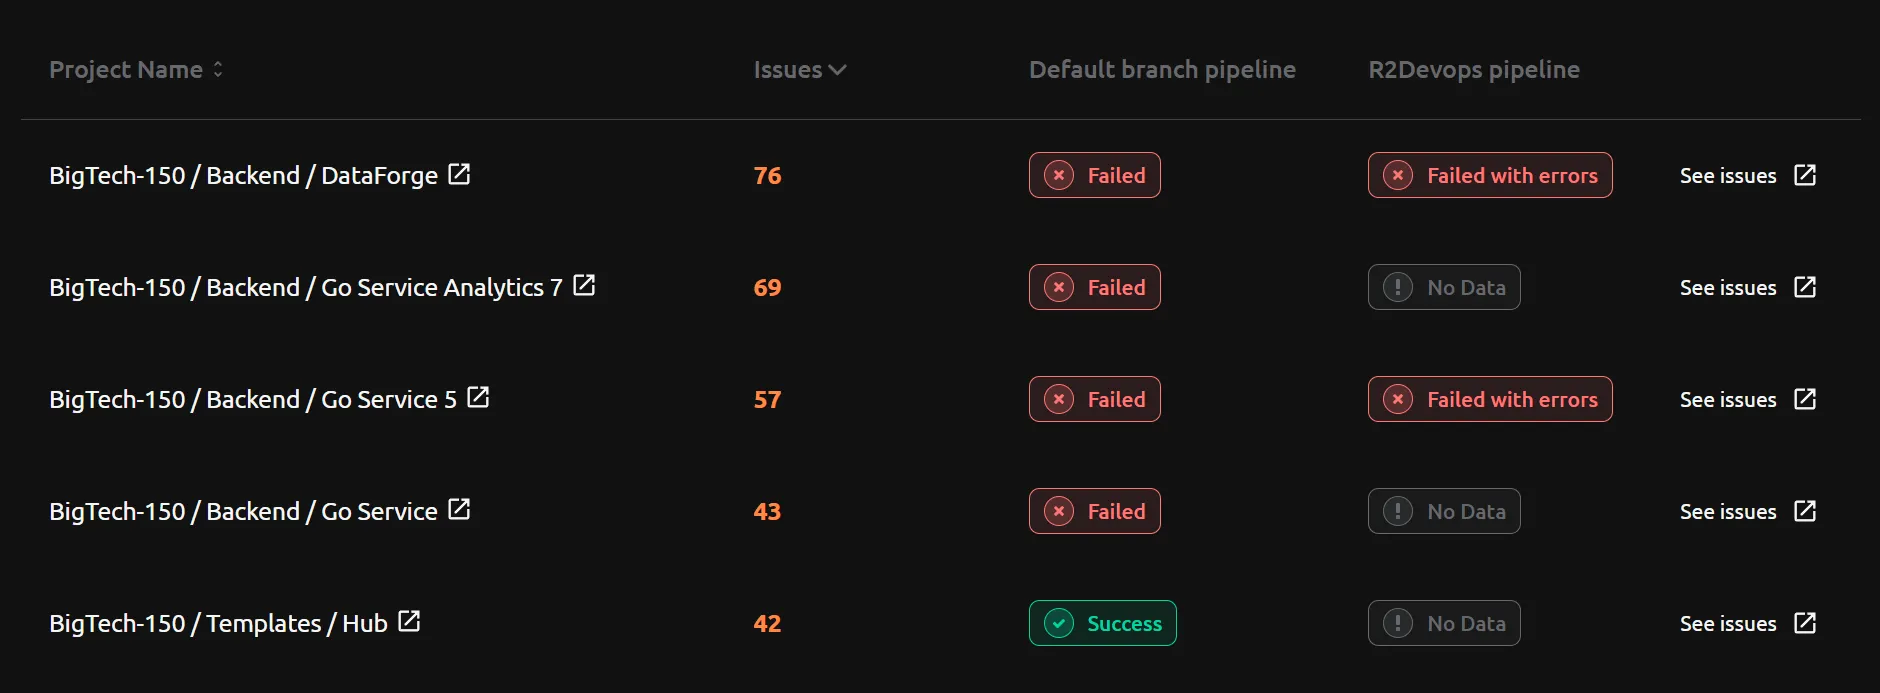Click external link icon beside DataForge See issues
The height and width of the screenshot is (693, 1880).
pyautogui.click(x=1806, y=174)
